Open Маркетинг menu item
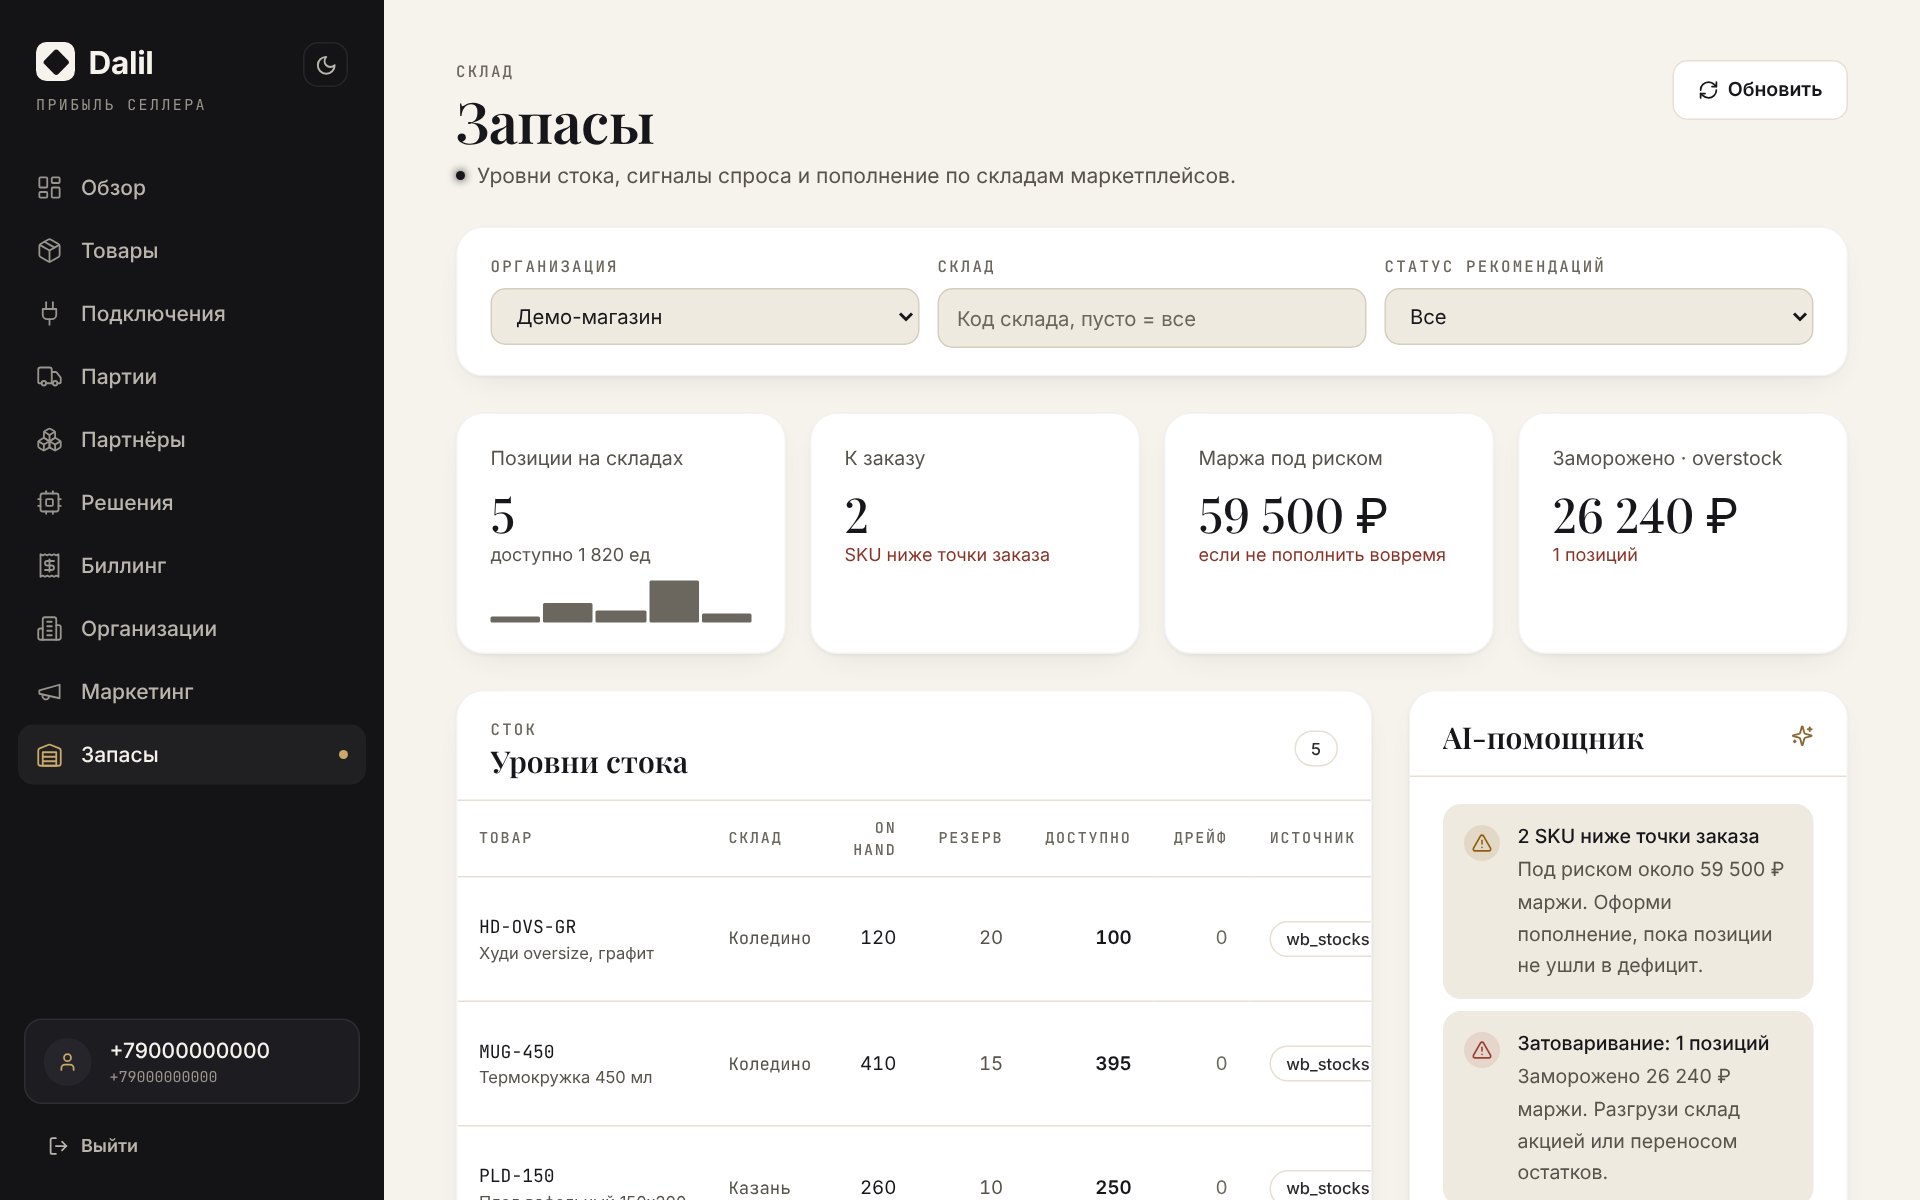The width and height of the screenshot is (1920, 1200). click(192, 691)
